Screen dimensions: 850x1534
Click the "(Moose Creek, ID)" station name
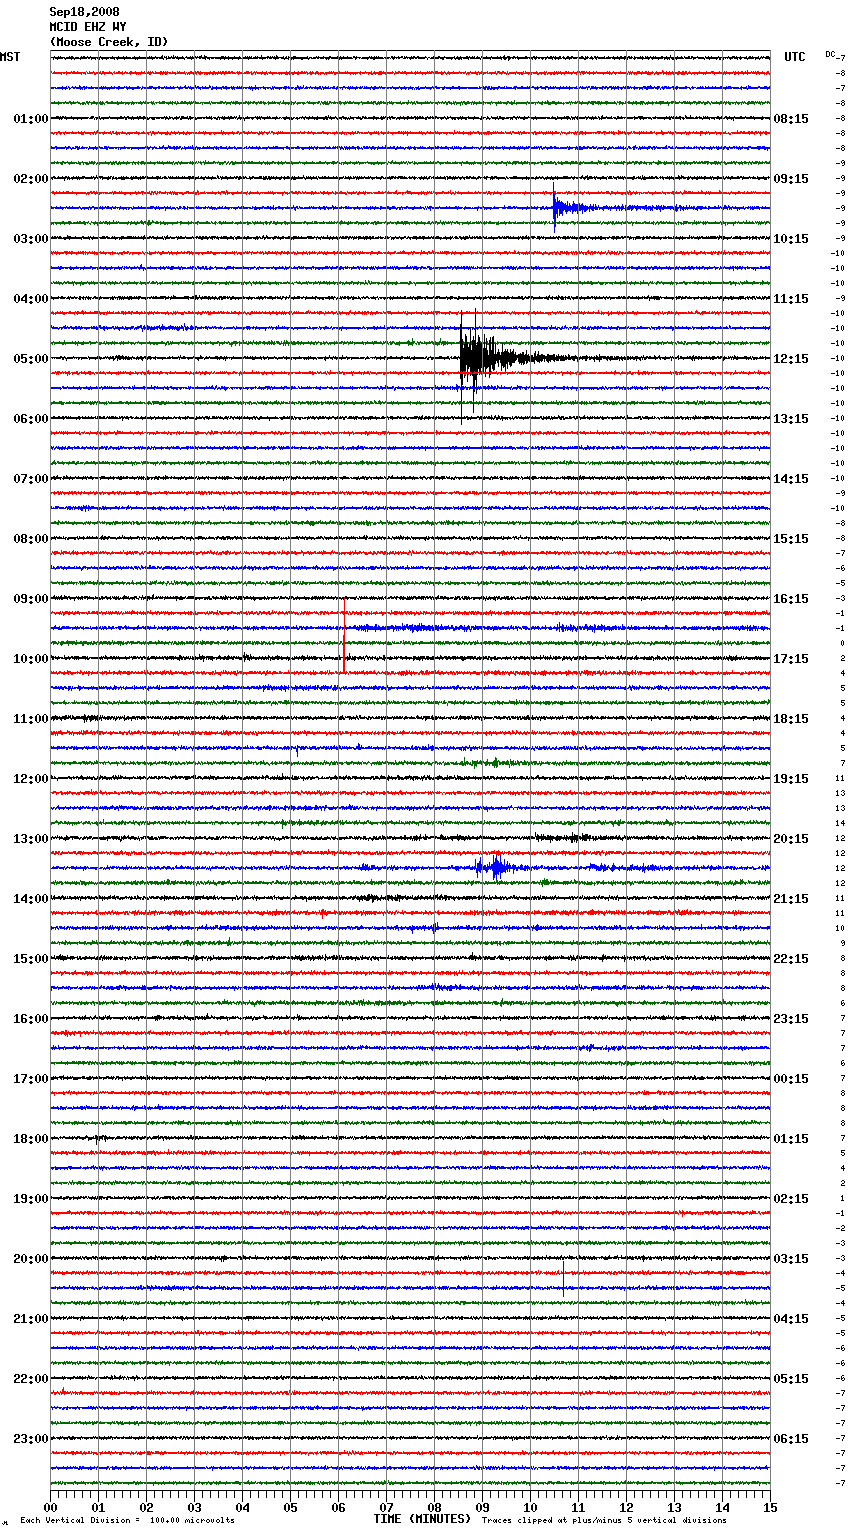point(109,42)
